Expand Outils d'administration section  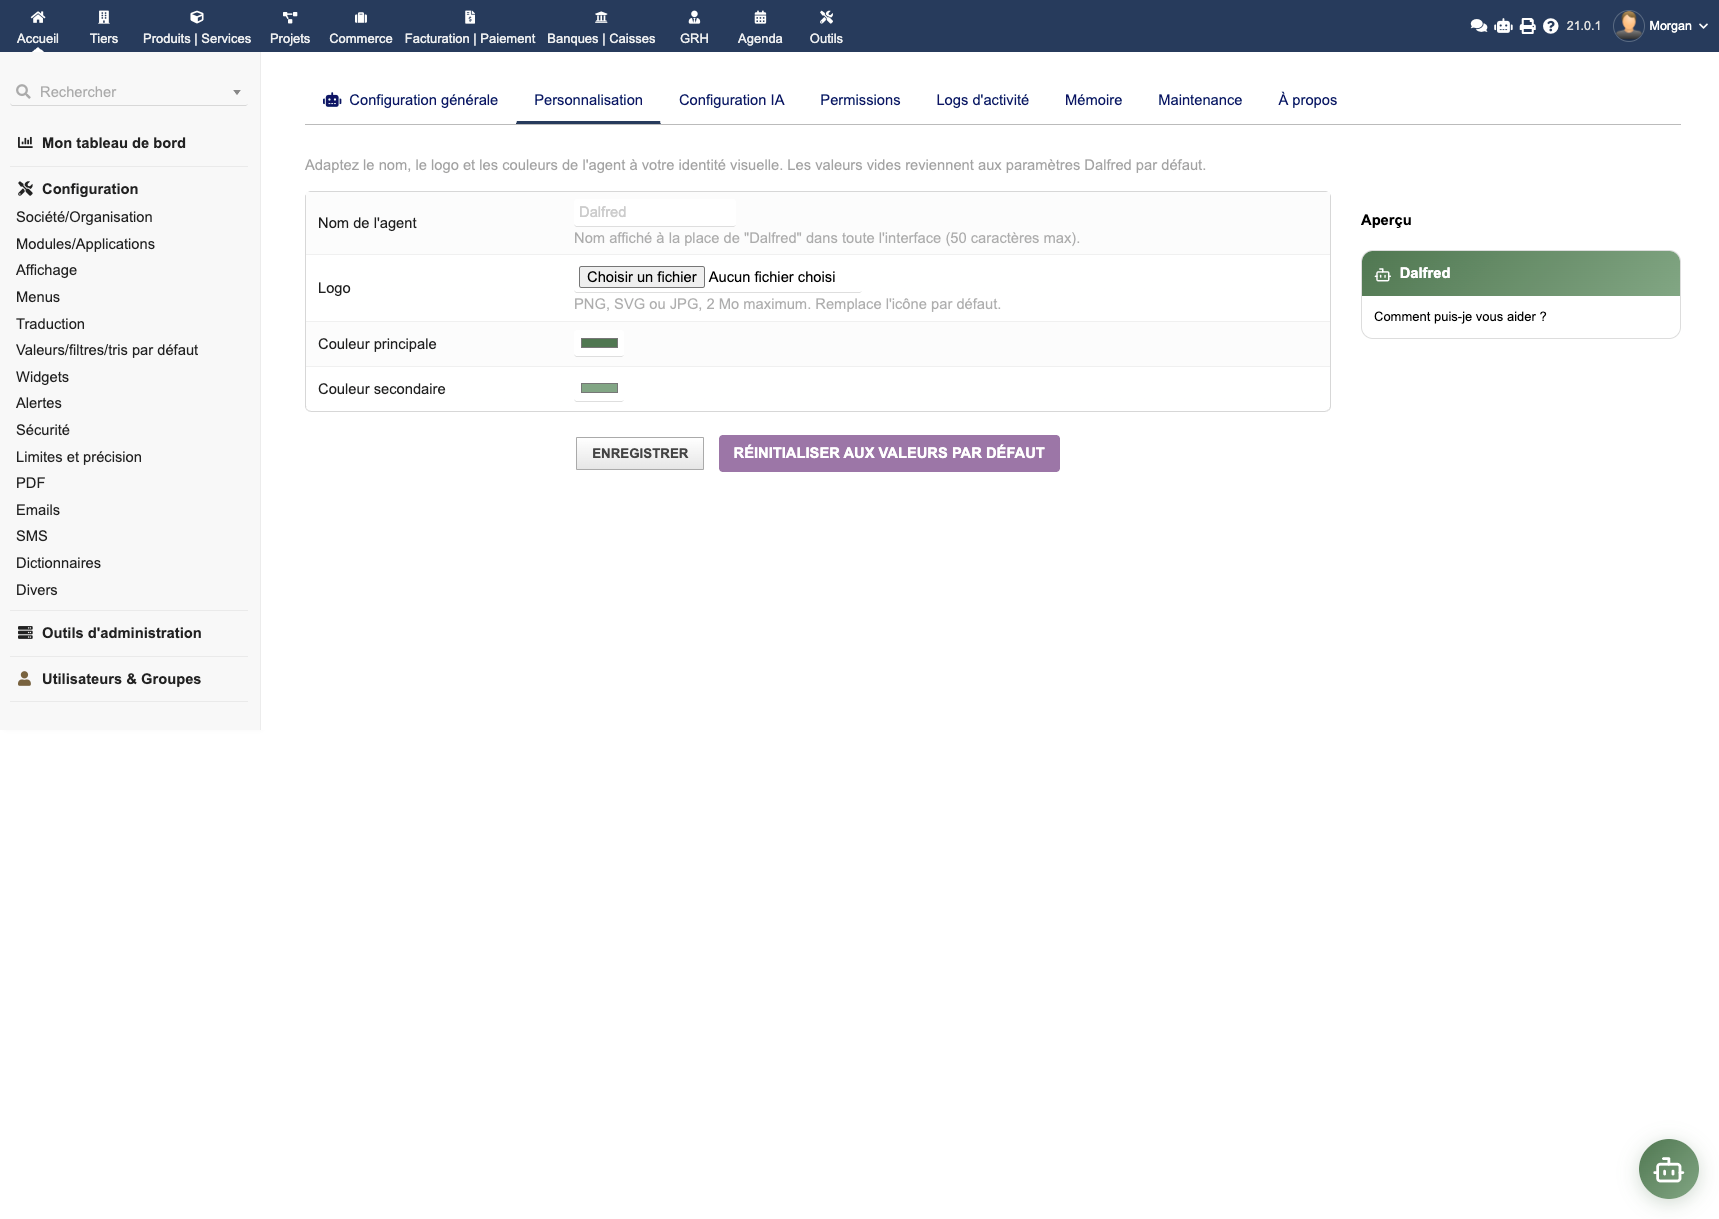[x=121, y=633]
